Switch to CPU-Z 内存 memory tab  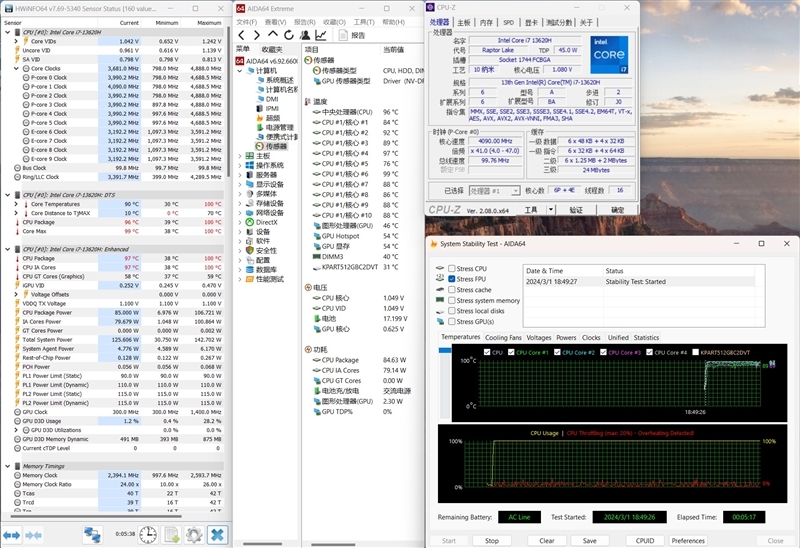click(x=486, y=22)
